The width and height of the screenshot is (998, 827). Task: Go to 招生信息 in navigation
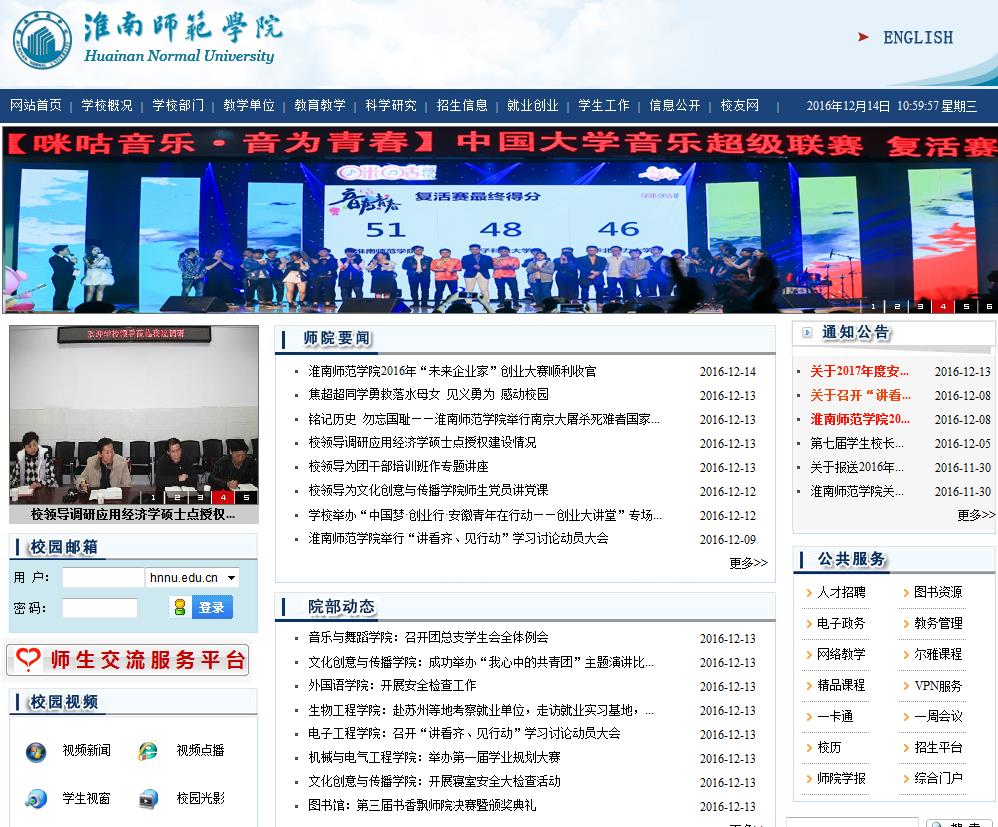pyautogui.click(x=461, y=105)
